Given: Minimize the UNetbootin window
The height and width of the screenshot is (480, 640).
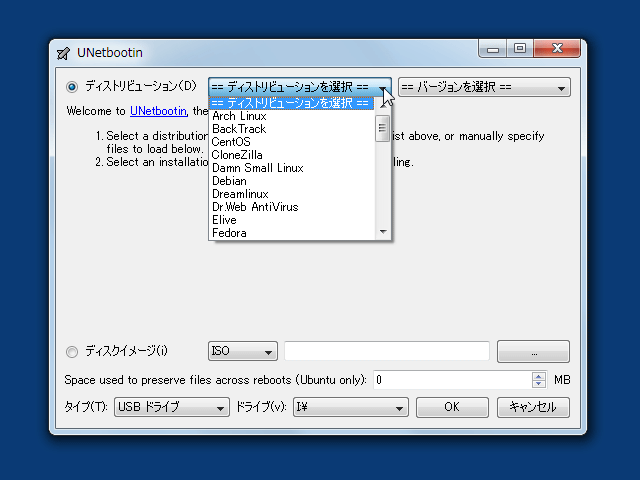Looking at the screenshot, I should [x=493, y=49].
